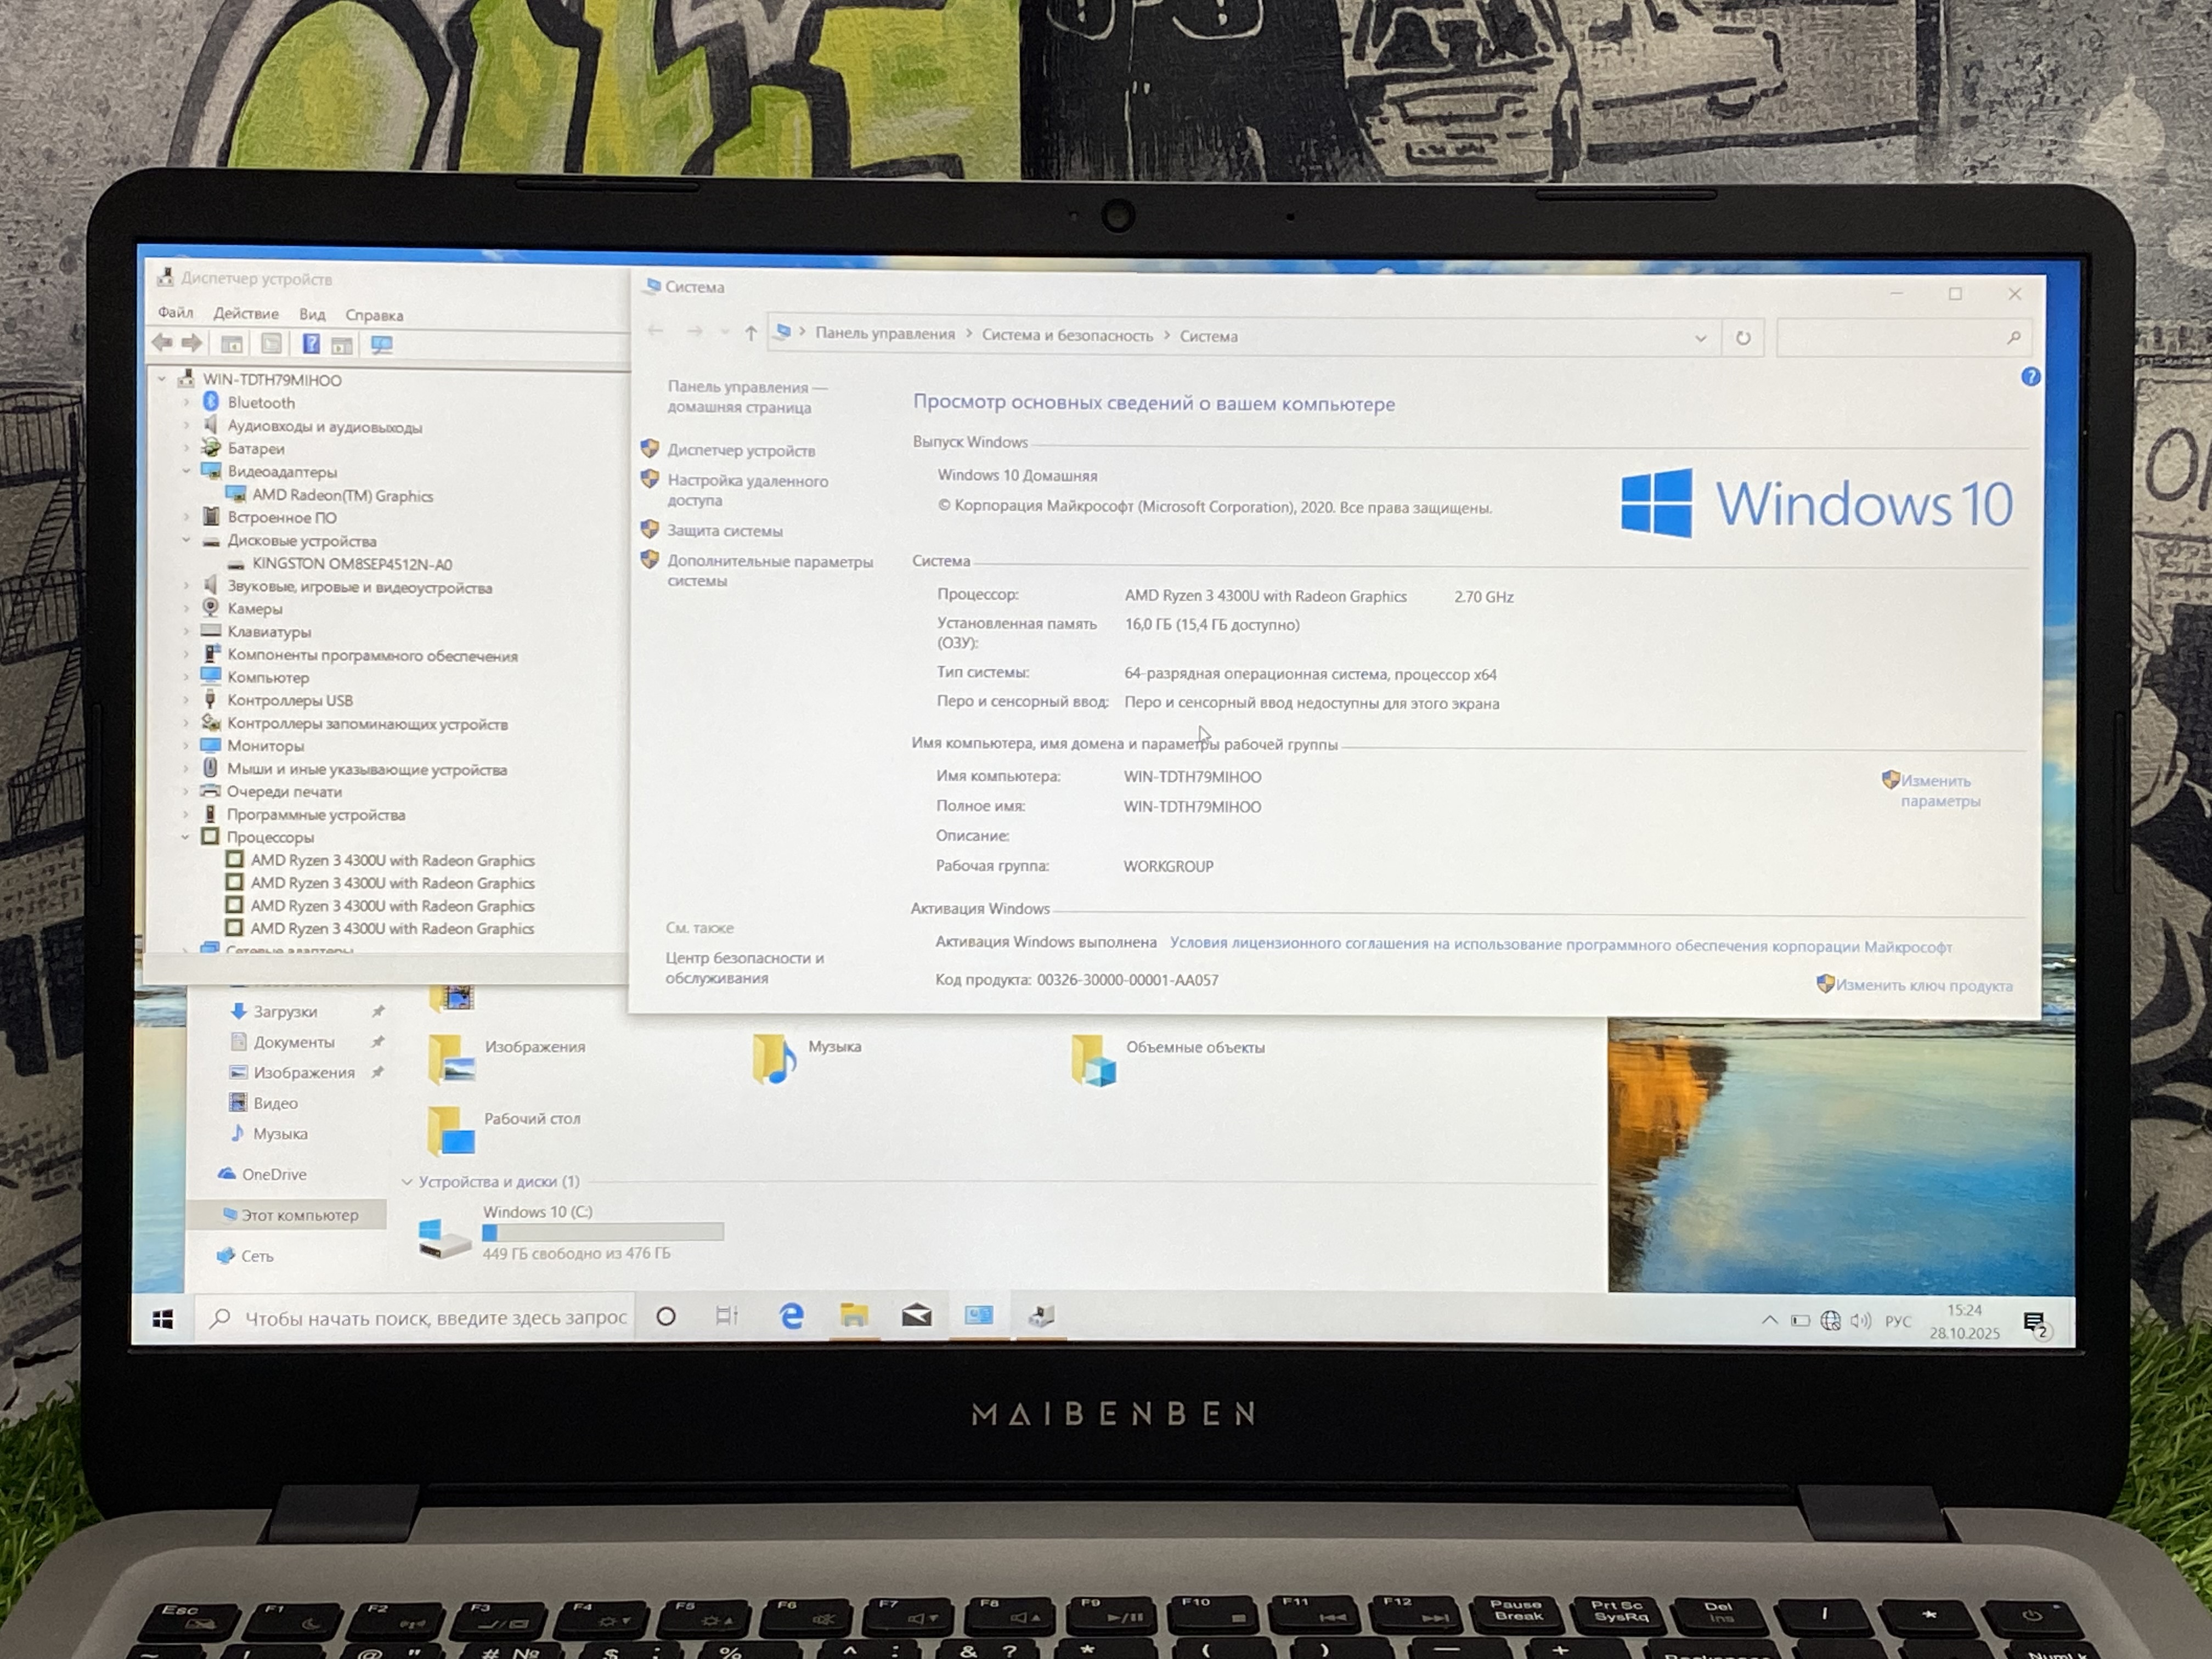Open Microsoft Edge from the taskbar
Screen dimensions: 2212x1659
(x=791, y=1316)
